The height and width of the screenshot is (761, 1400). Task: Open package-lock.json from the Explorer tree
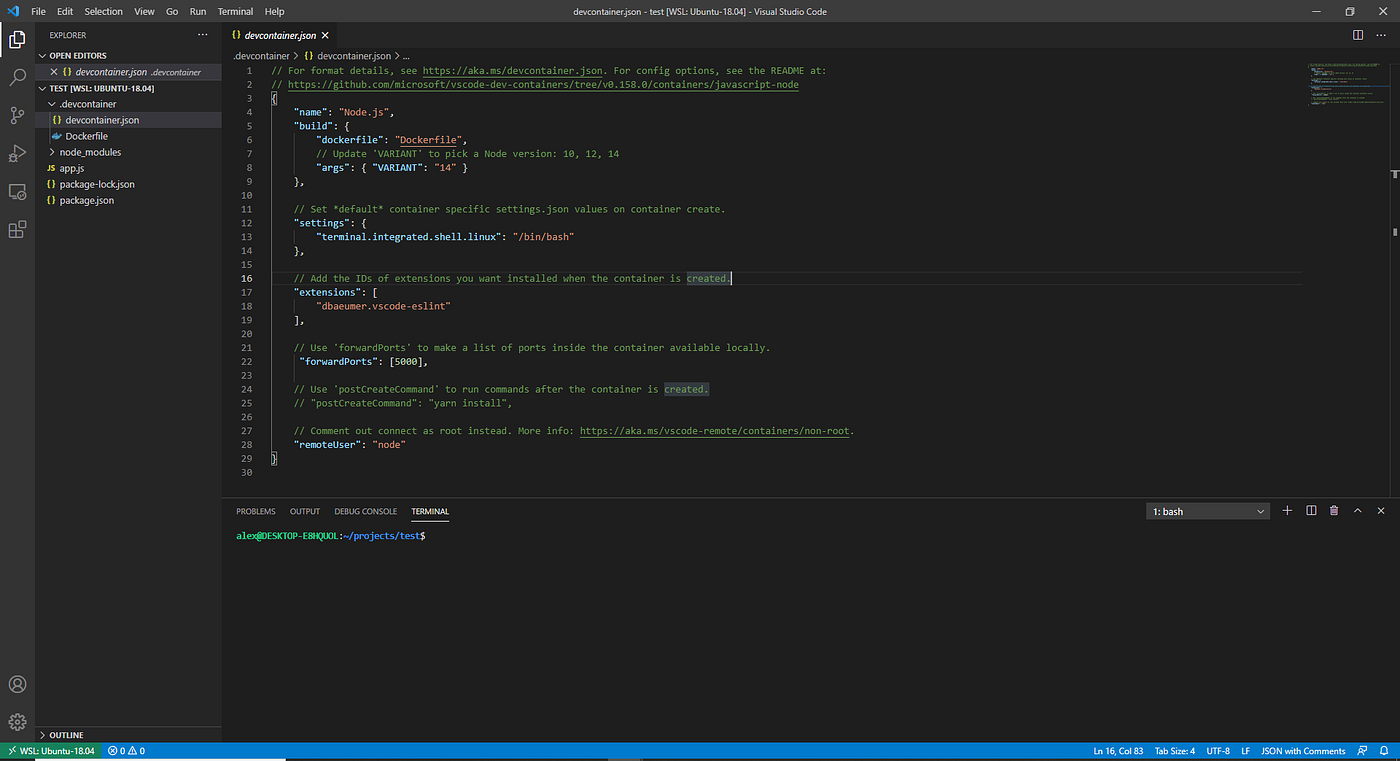pos(97,184)
